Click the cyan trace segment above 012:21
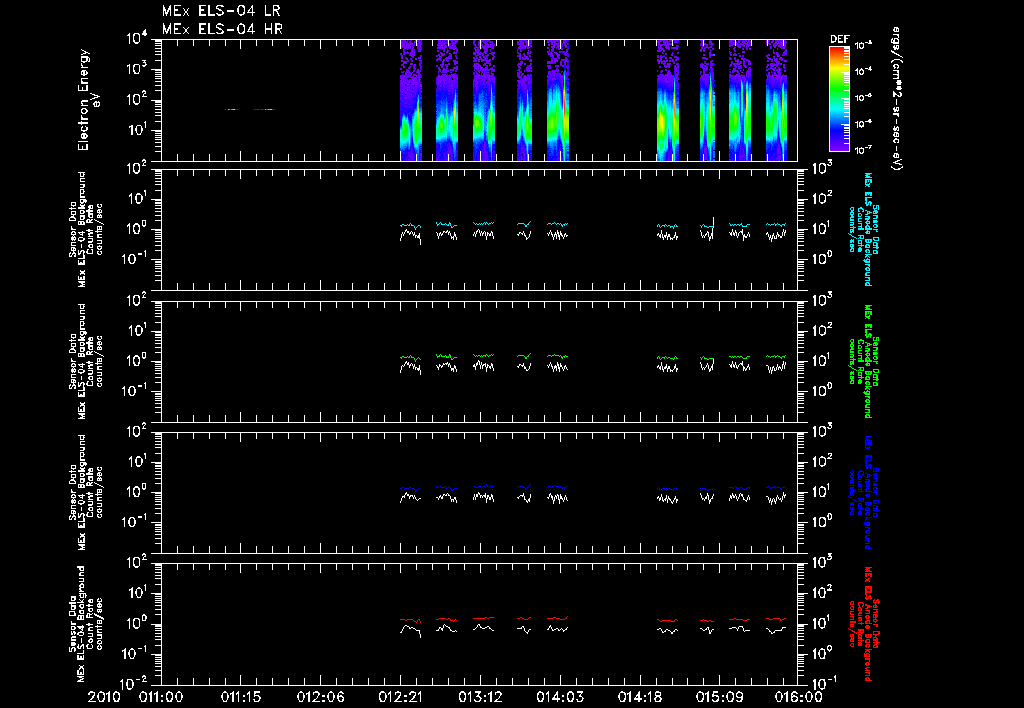Screen dimensions: 1024x708 [411, 225]
